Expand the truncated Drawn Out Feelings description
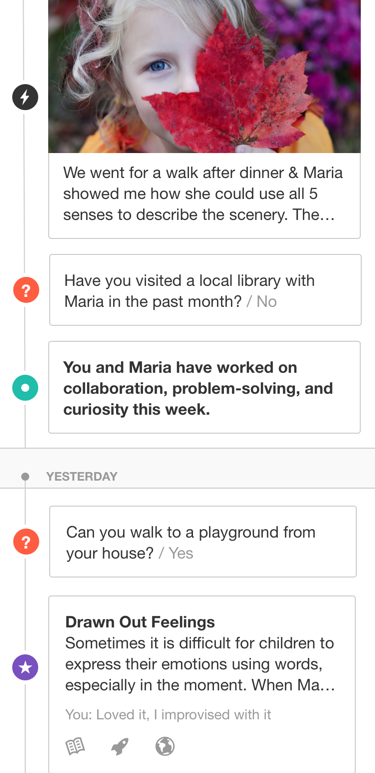This screenshot has height=773, width=375. coord(200,665)
